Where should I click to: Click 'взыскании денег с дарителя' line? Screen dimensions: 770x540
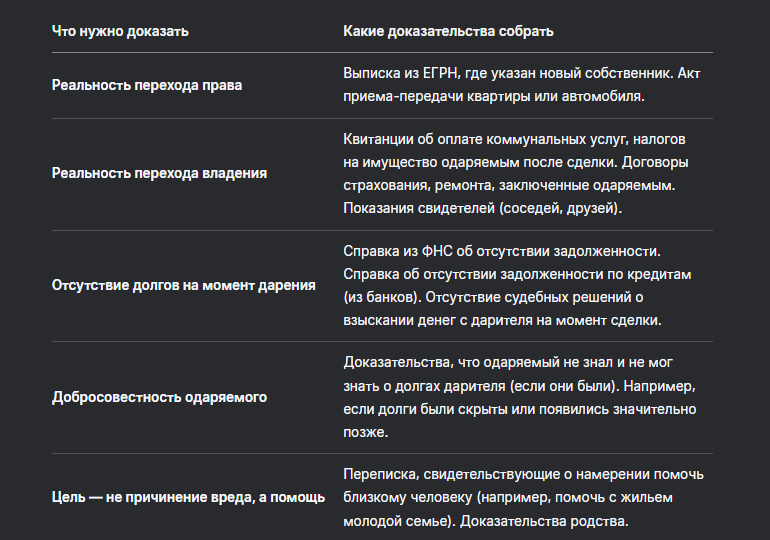[502, 320]
